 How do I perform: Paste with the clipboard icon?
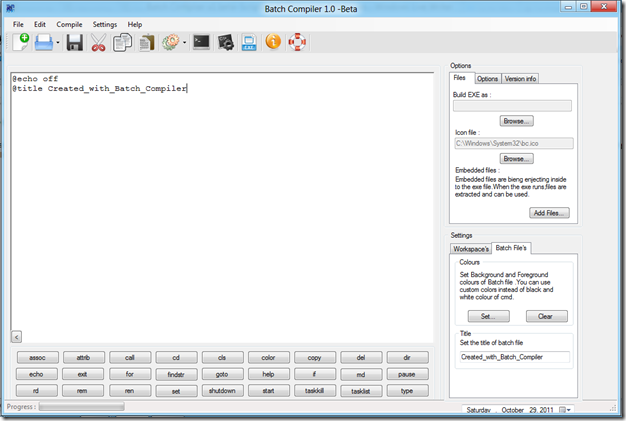[x=147, y=43]
